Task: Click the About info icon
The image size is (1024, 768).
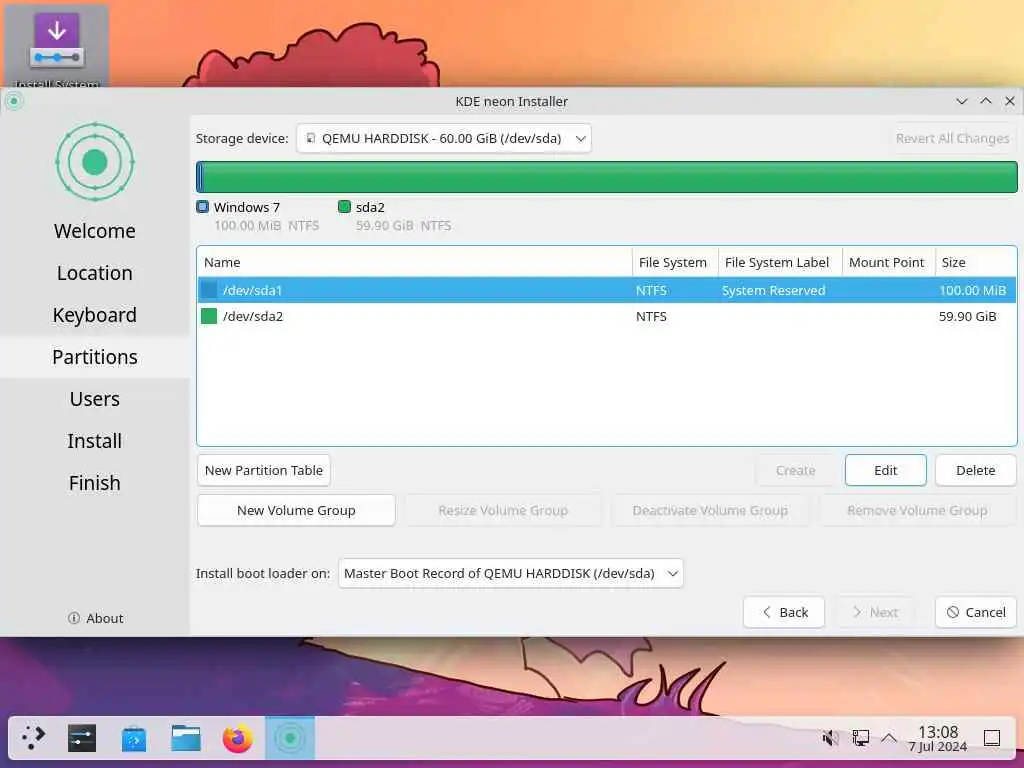Action: pyautogui.click(x=74, y=618)
